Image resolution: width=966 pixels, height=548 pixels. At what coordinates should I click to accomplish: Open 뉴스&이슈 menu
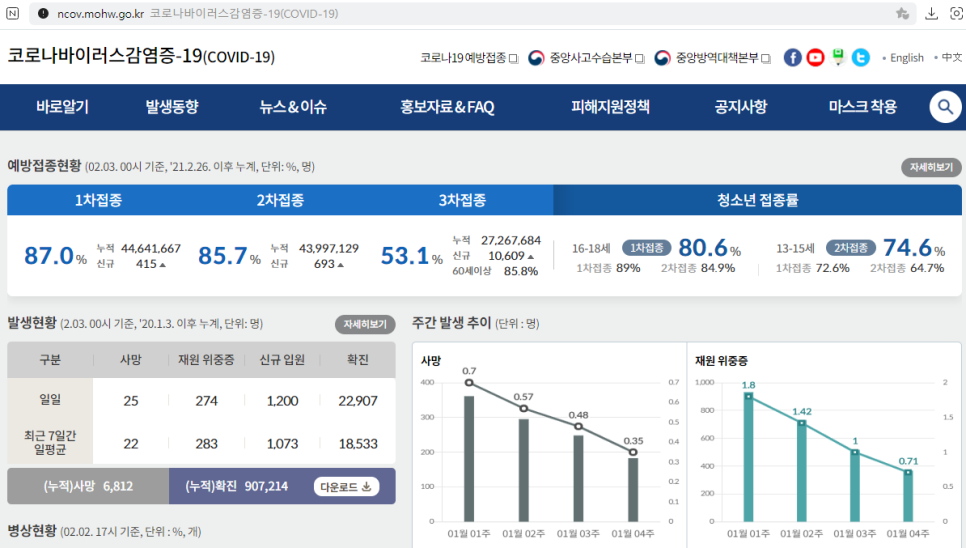(x=293, y=107)
